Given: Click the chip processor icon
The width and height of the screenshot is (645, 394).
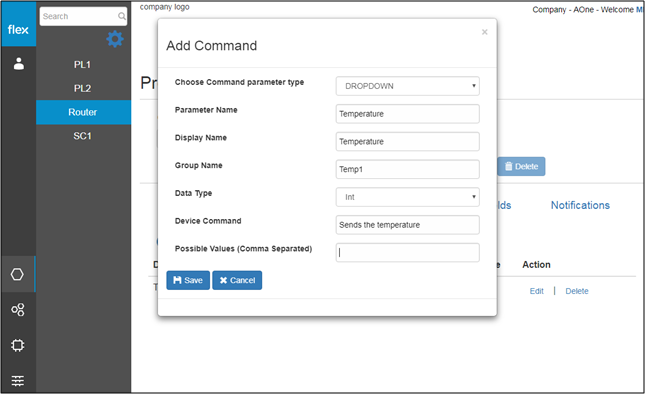Looking at the screenshot, I should coord(18,345).
